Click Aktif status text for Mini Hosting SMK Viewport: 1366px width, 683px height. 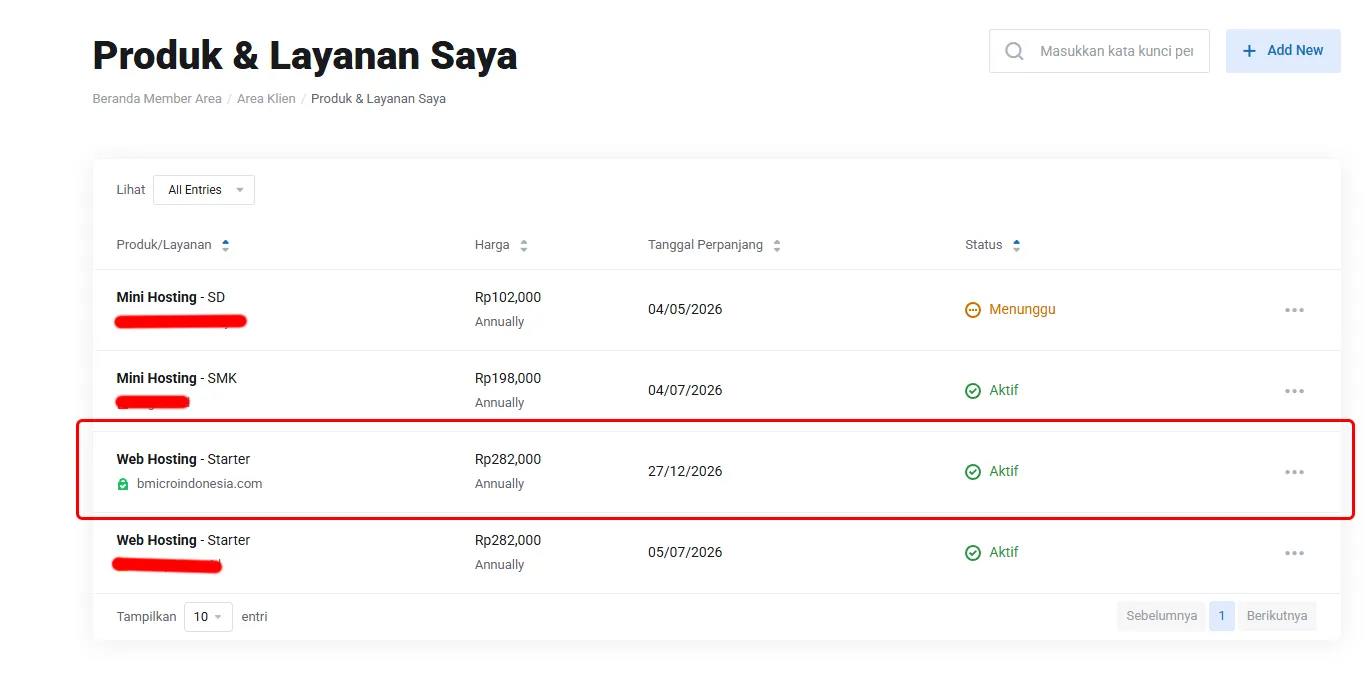tap(1004, 391)
